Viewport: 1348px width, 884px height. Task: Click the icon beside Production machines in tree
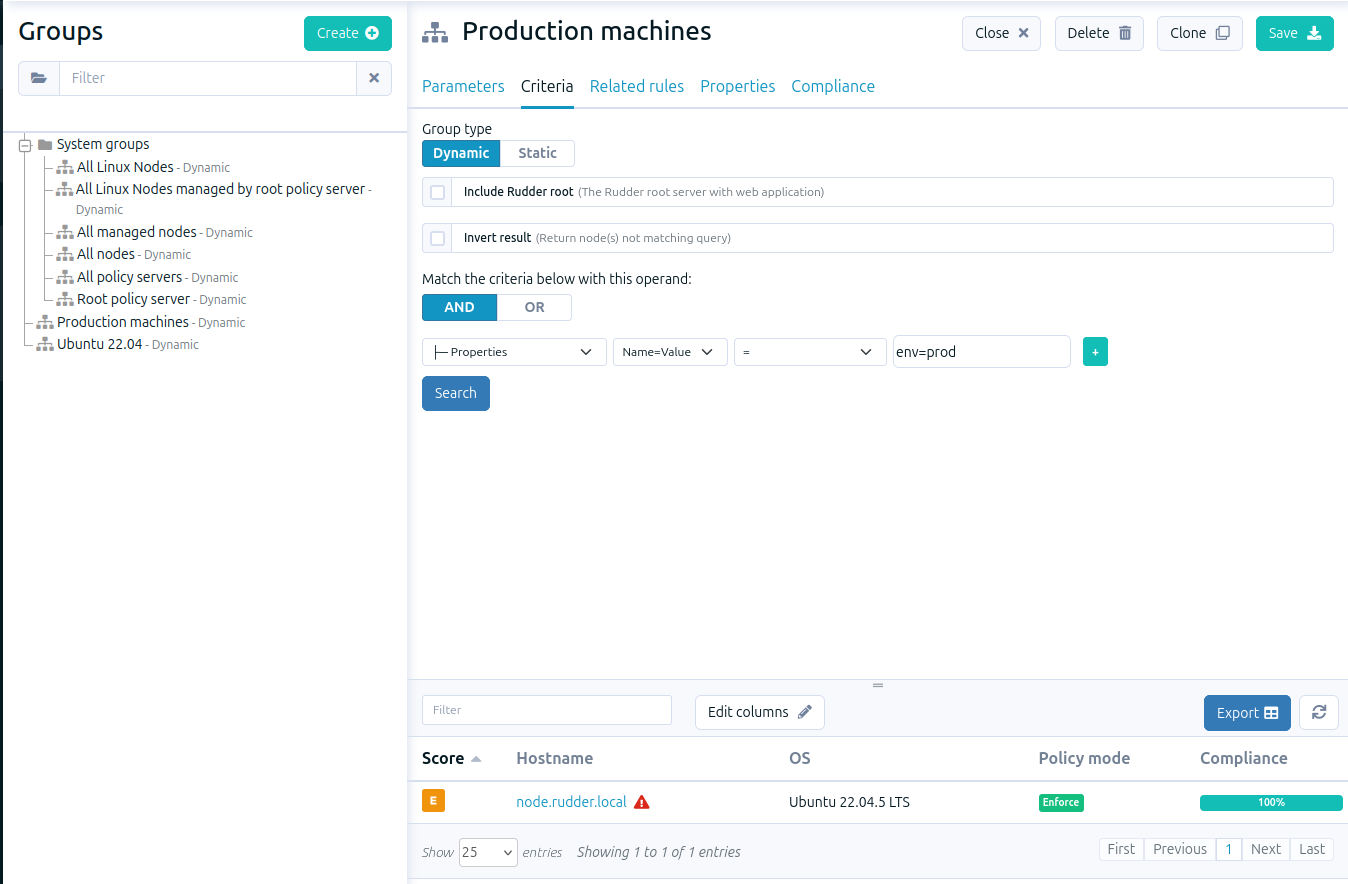(45, 322)
